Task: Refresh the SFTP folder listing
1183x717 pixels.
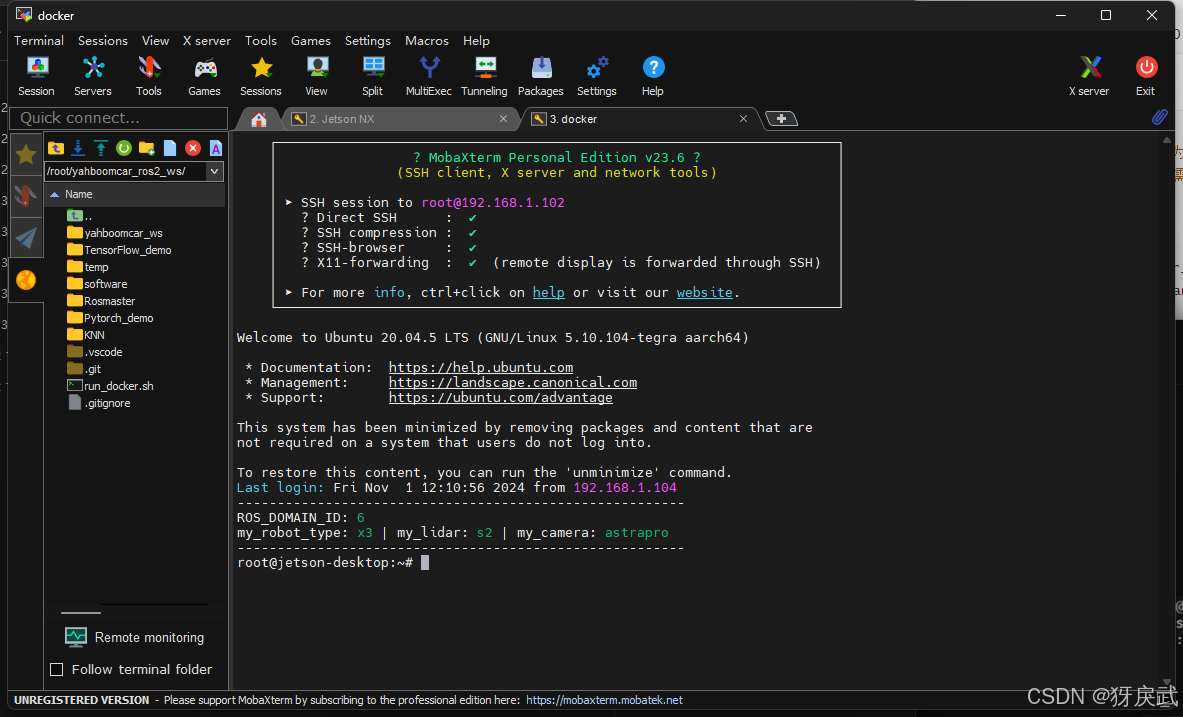Action: [124, 148]
